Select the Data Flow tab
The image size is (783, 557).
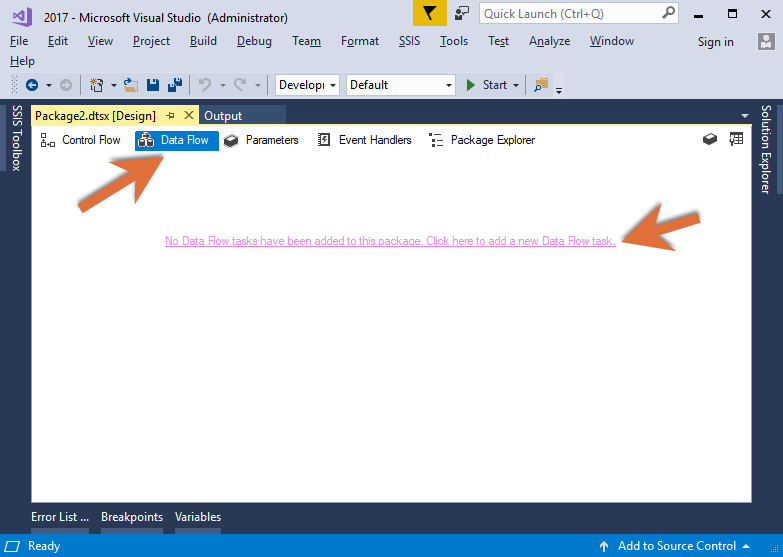(177, 140)
